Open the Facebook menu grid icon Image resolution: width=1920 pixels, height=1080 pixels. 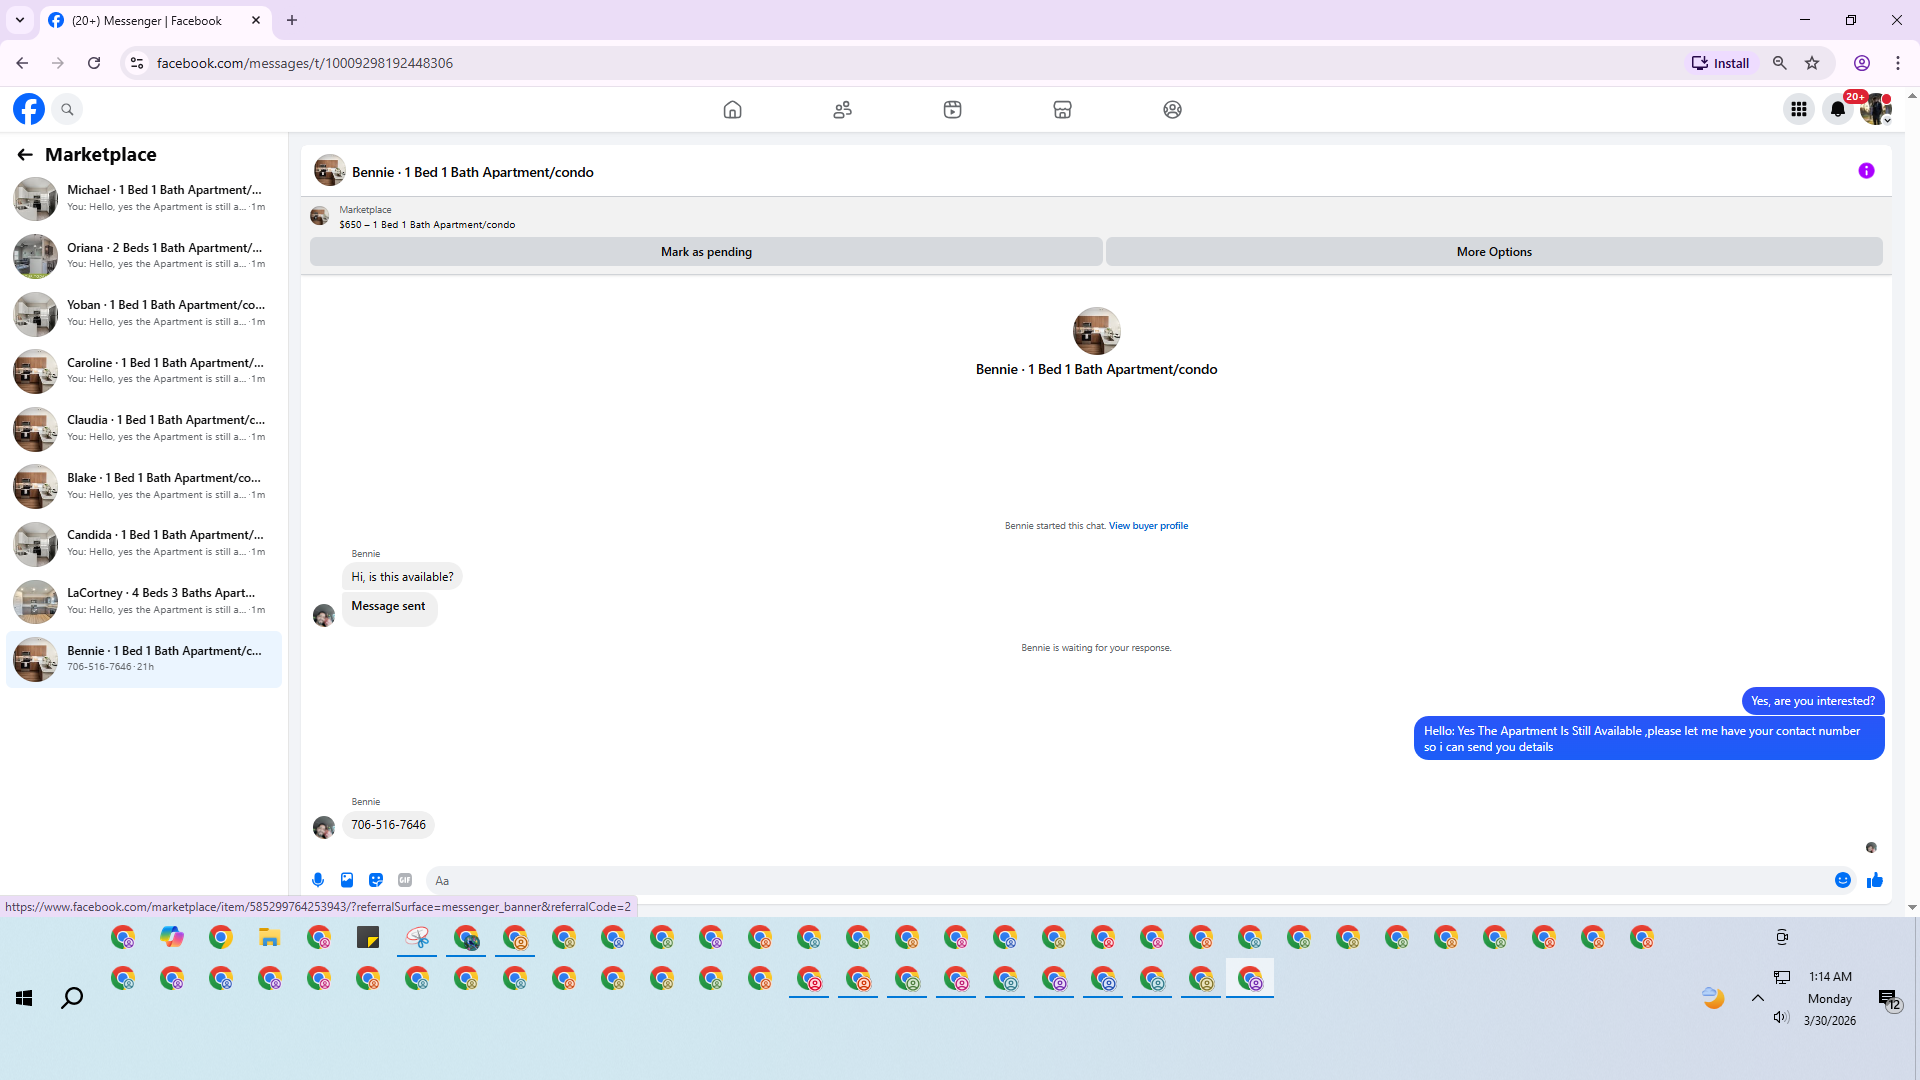[1799, 109]
